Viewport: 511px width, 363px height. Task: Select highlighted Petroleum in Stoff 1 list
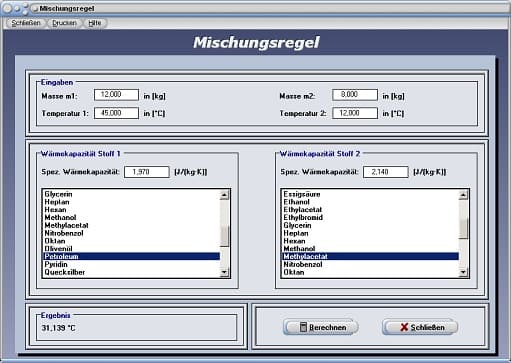132,256
